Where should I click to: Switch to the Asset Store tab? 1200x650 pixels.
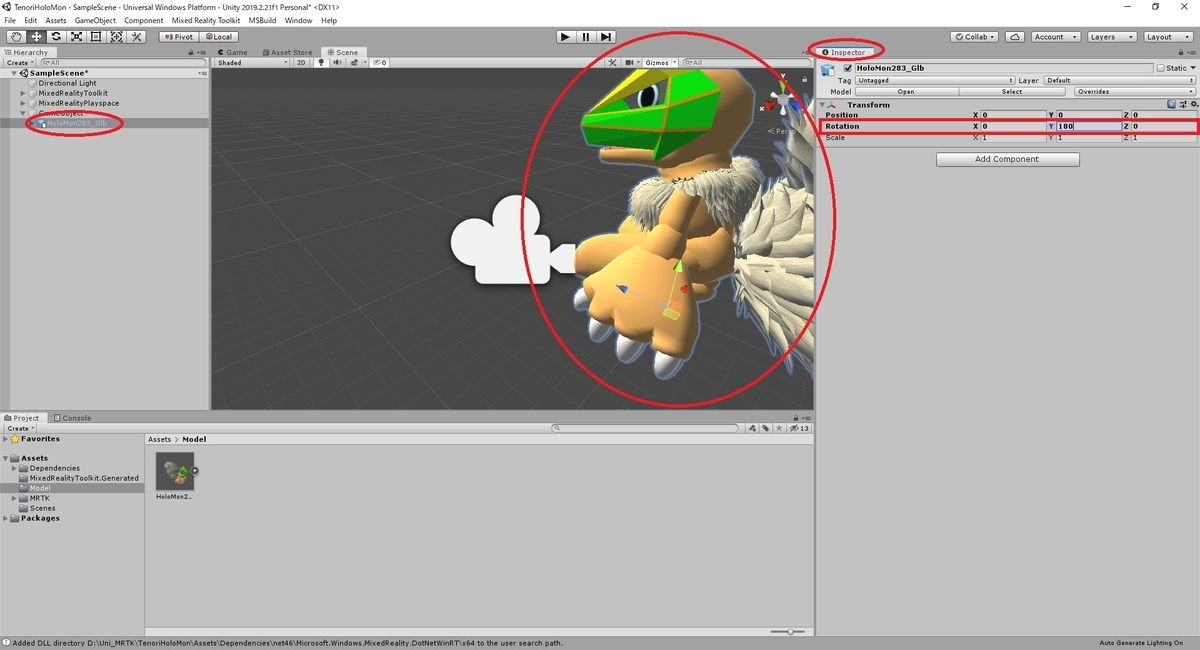pyautogui.click(x=288, y=52)
